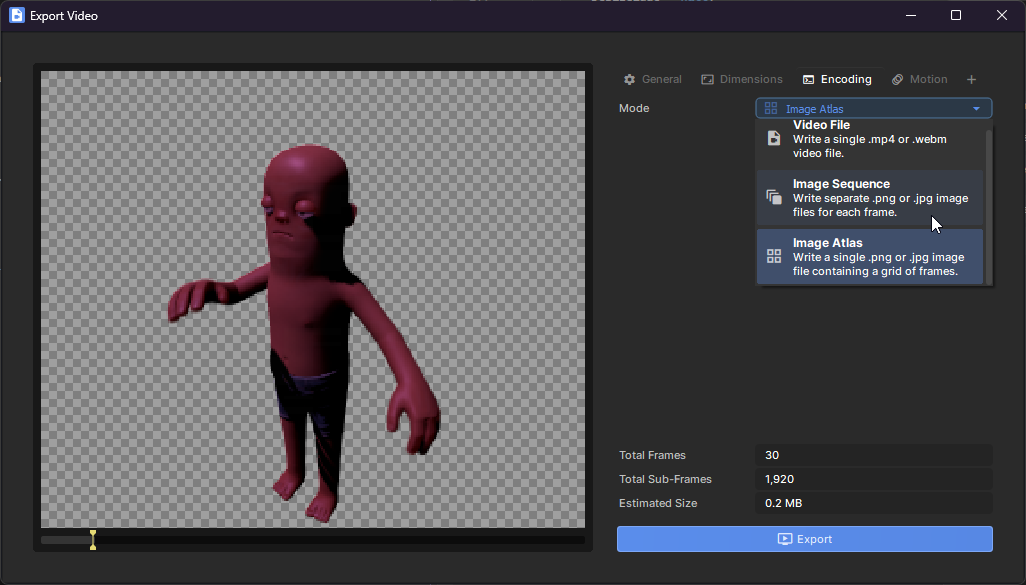
Task: Click the Estimated Size value field
Action: pyautogui.click(x=873, y=503)
